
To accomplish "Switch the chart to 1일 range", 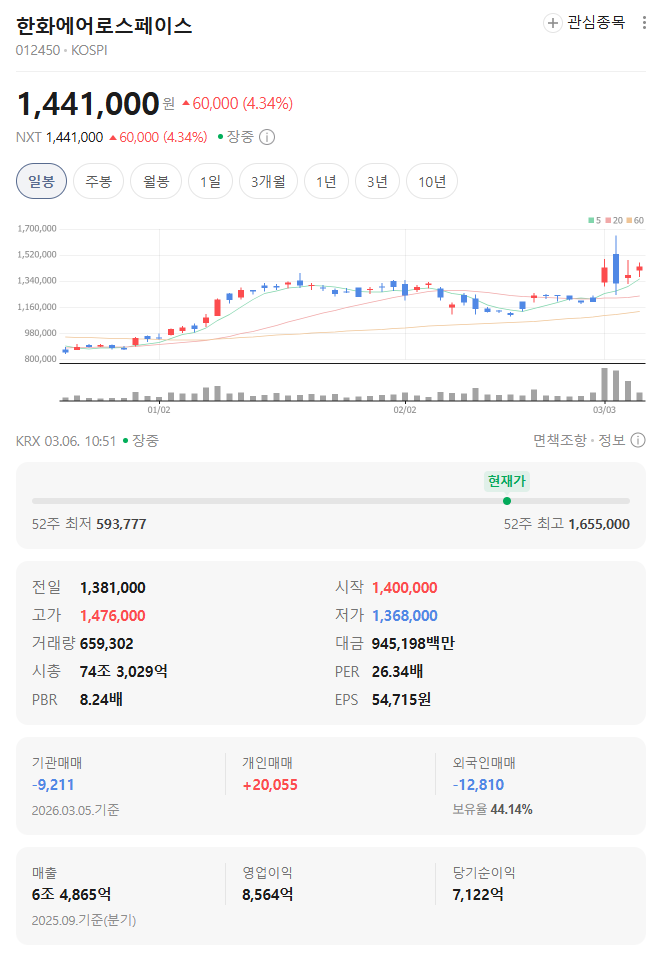I will (x=210, y=181).
